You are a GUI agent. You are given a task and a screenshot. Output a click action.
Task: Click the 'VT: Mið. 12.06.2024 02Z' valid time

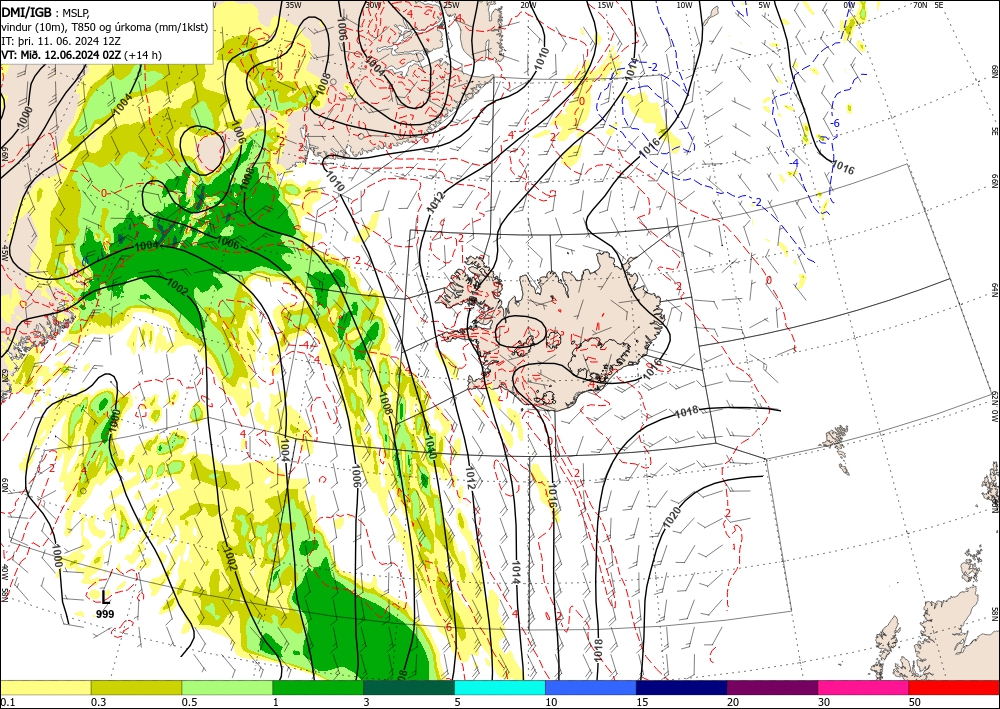coord(61,55)
